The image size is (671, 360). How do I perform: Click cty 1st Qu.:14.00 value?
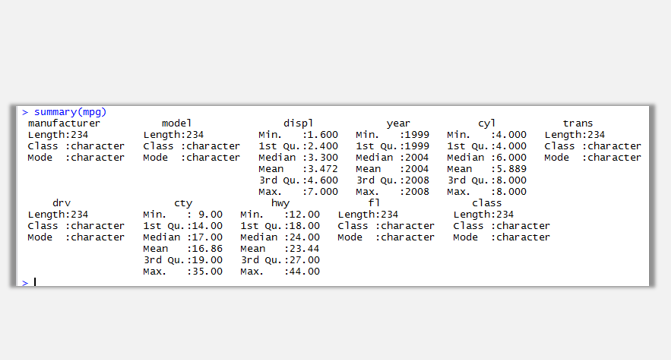click(183, 226)
